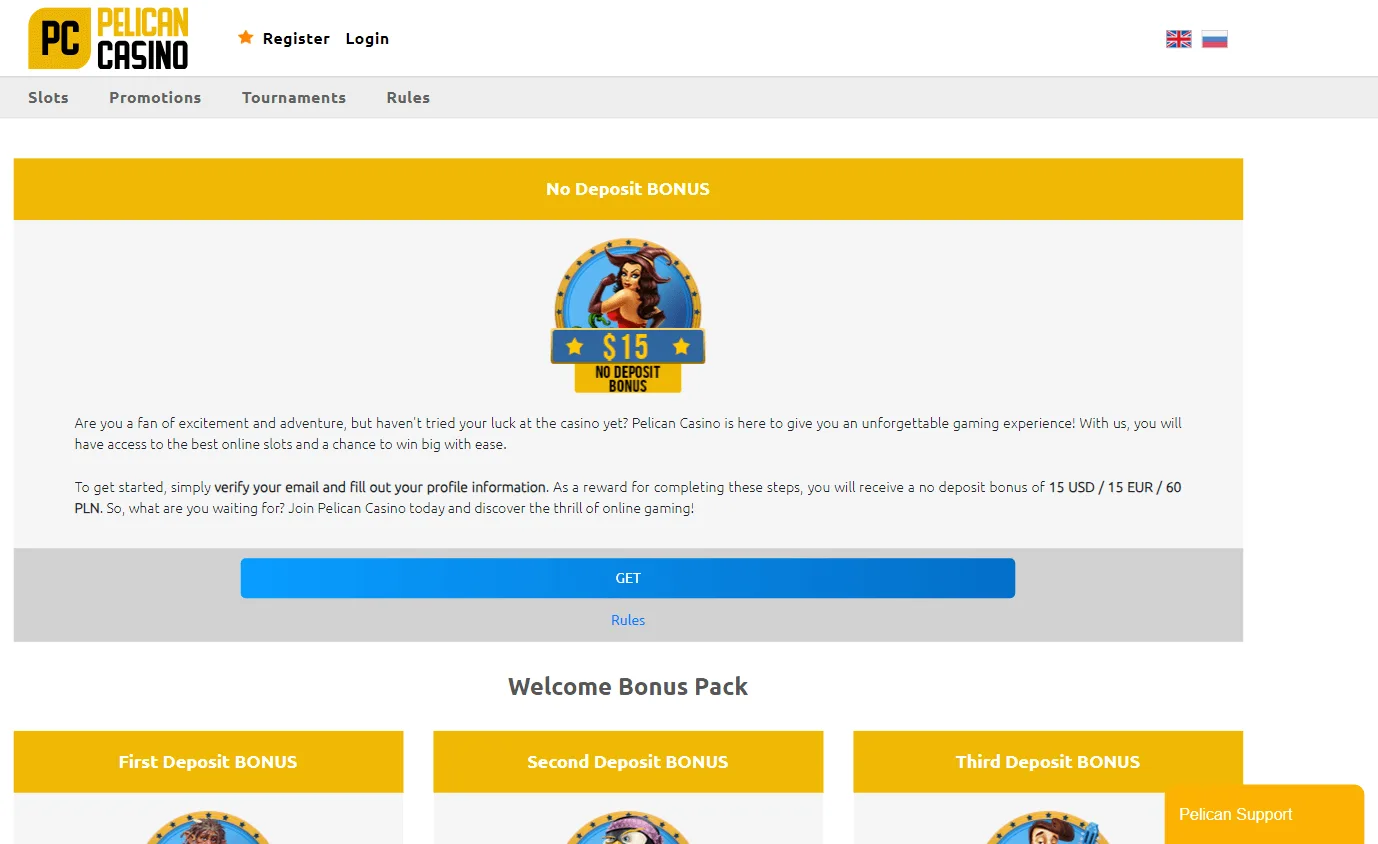1378x844 pixels.
Task: Open the Login link
Action: (x=367, y=38)
